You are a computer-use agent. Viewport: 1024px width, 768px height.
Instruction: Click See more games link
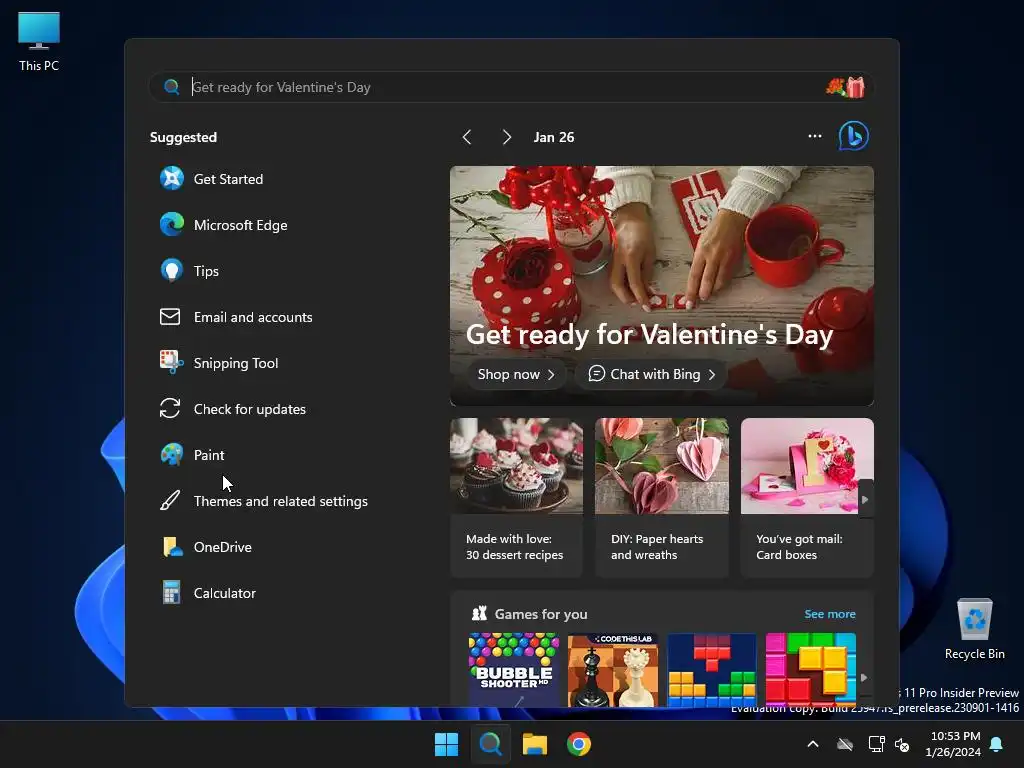pyautogui.click(x=829, y=614)
